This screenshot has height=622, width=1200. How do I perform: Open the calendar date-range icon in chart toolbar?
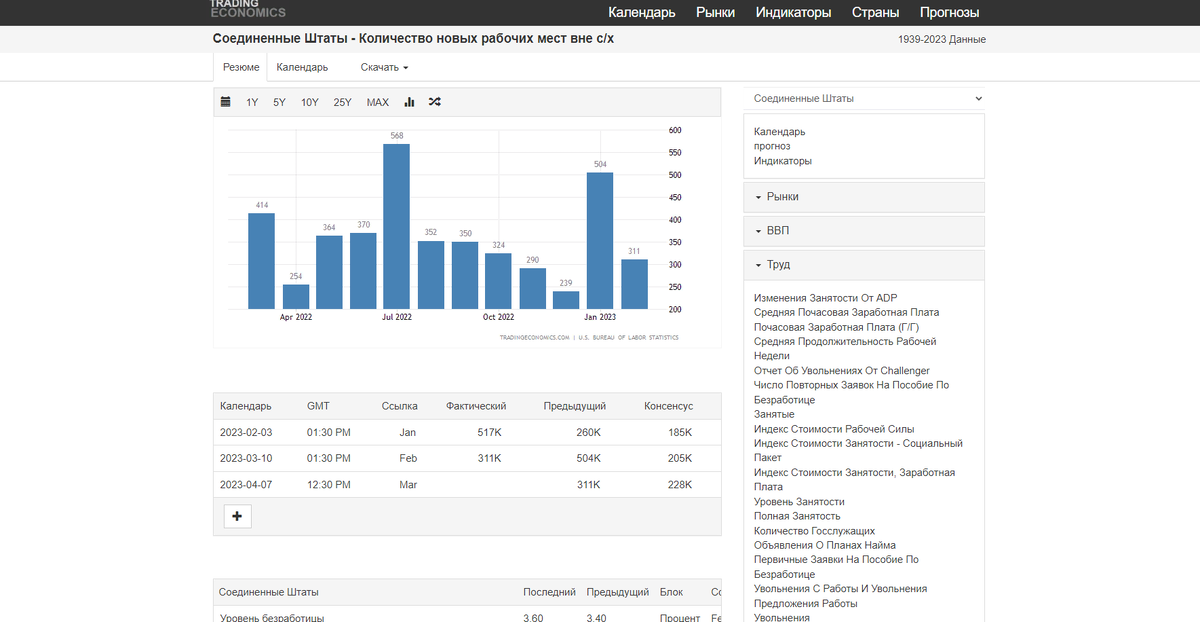[x=226, y=102]
